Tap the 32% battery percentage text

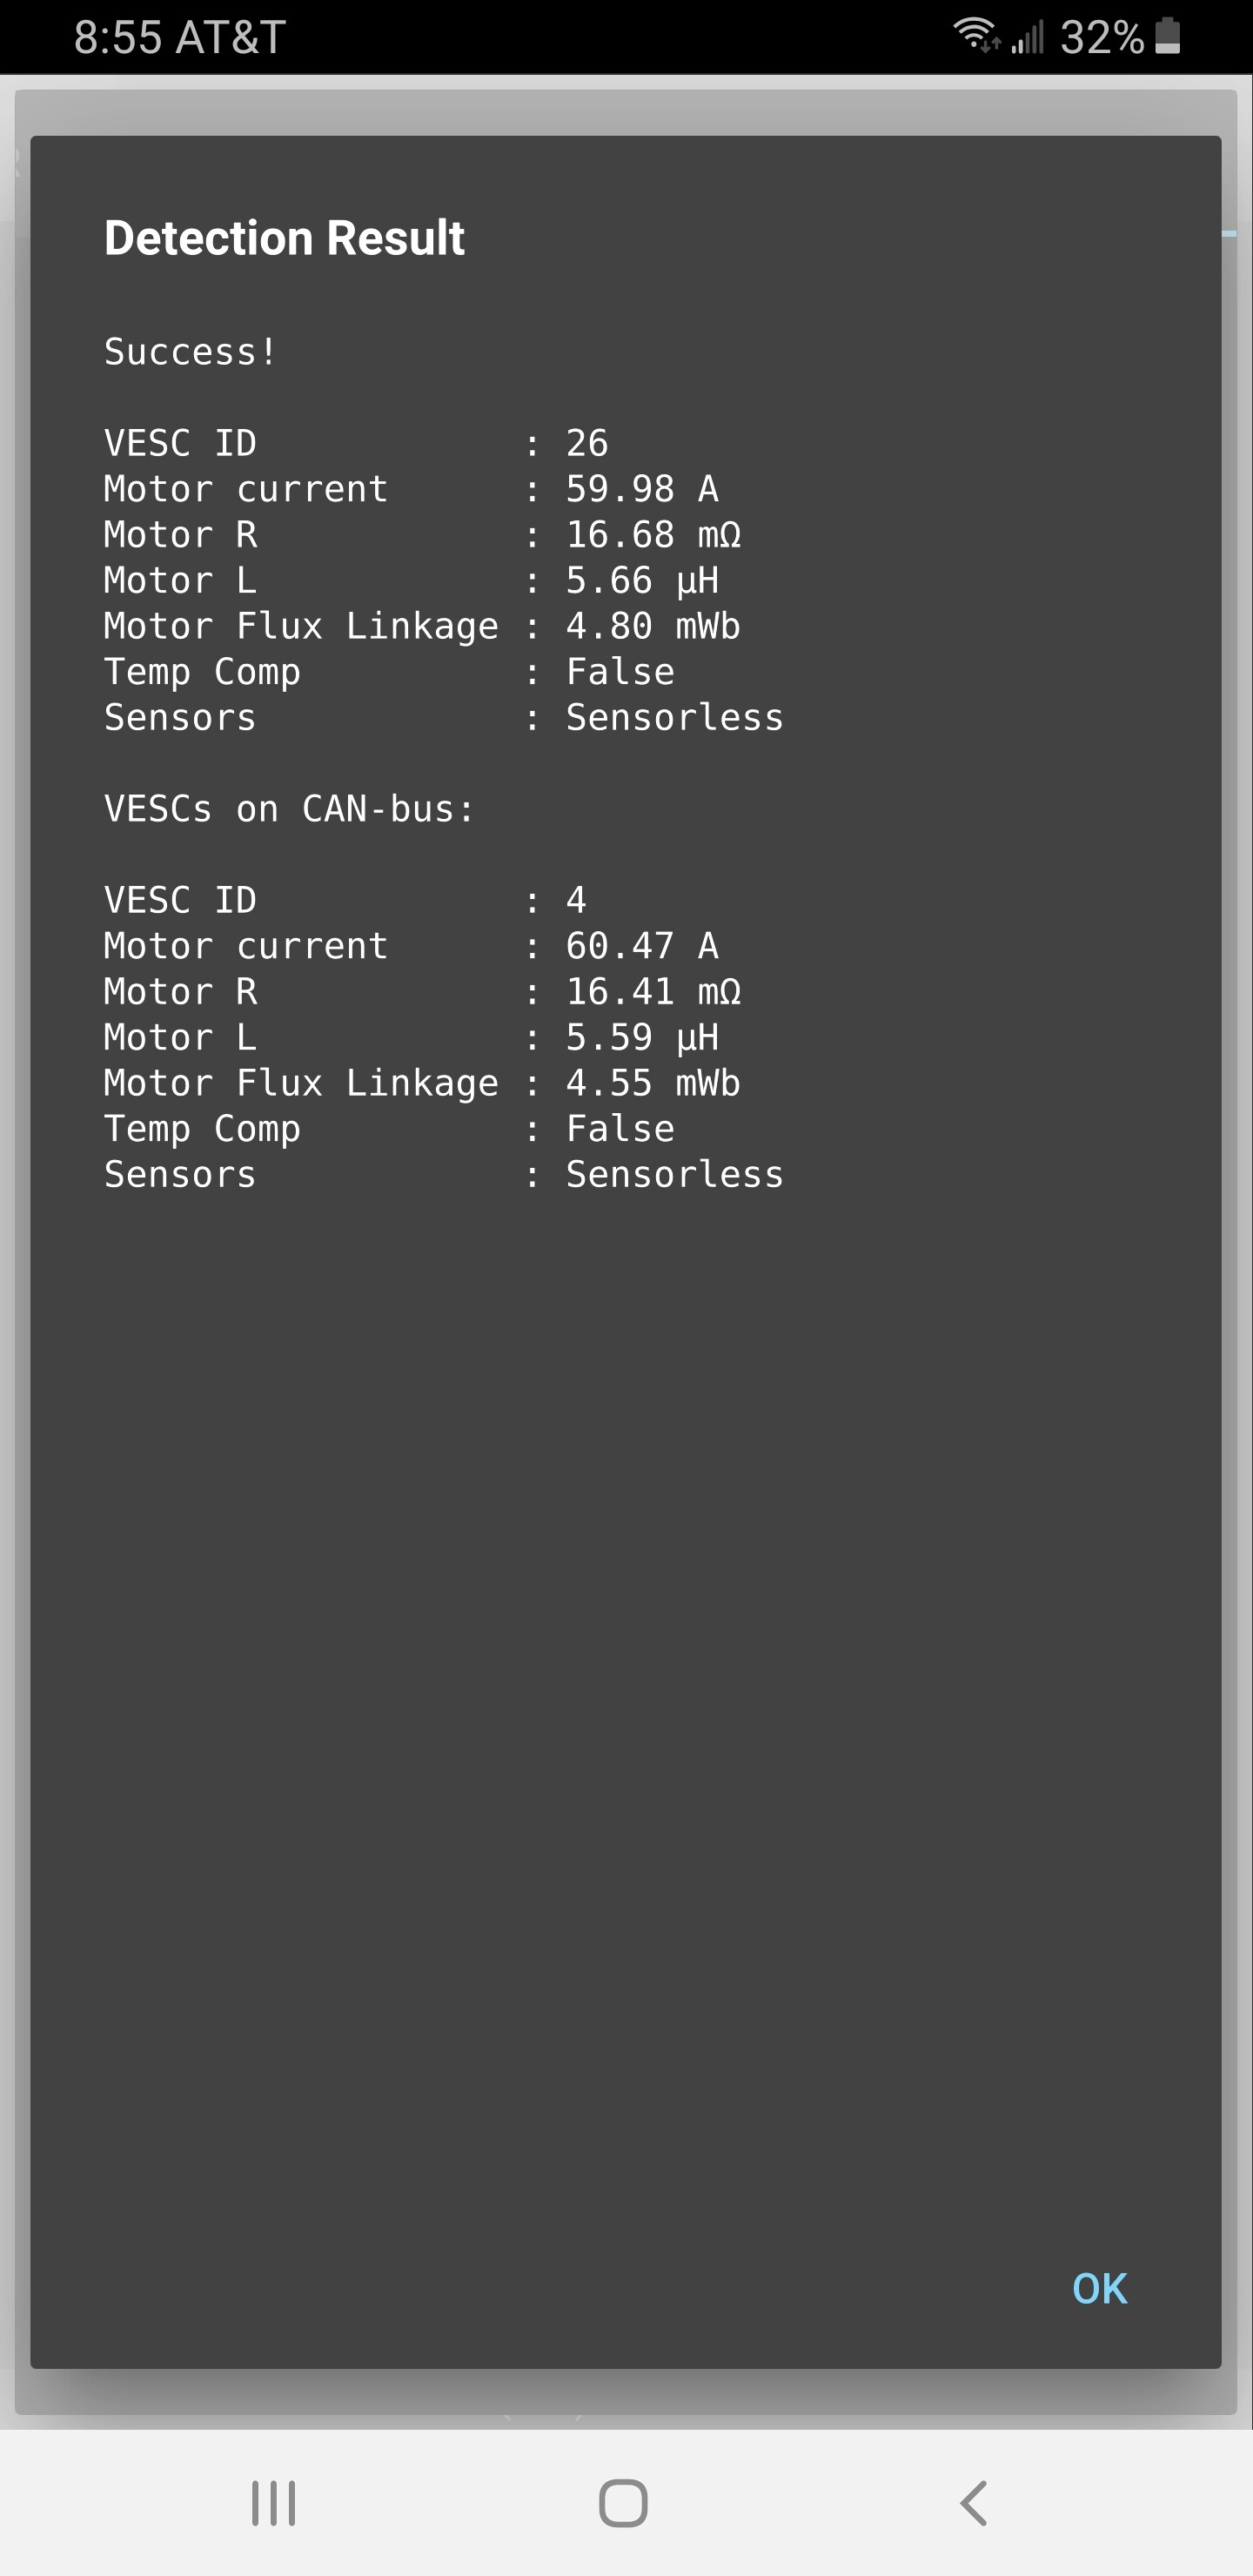point(1101,38)
